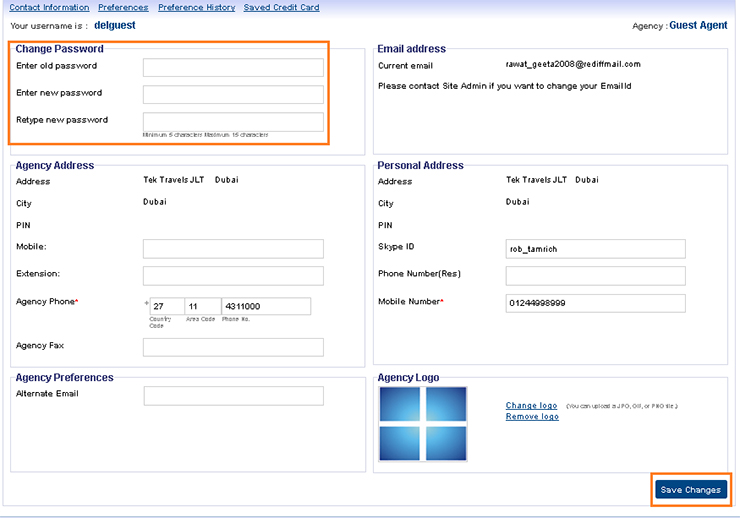This screenshot has width=740, height=518.
Task: Click the Agency Phone label
Action: [47, 301]
